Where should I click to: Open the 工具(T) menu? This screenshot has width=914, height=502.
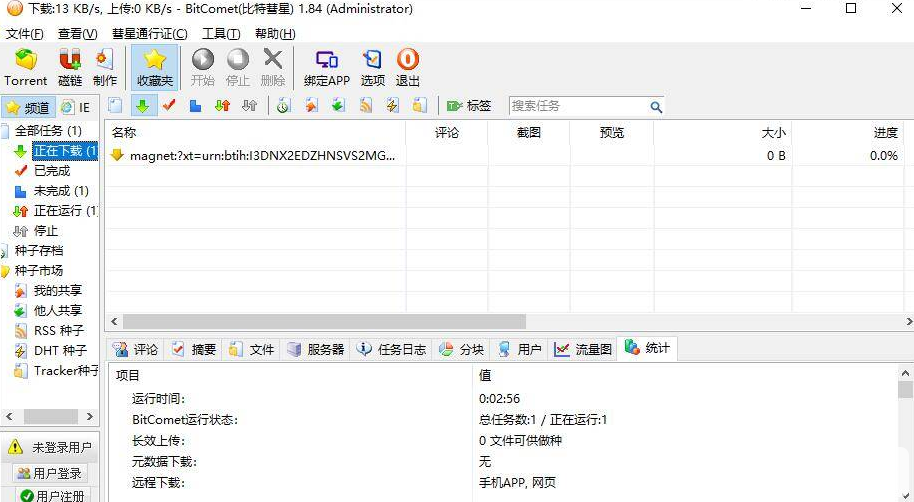[221, 34]
